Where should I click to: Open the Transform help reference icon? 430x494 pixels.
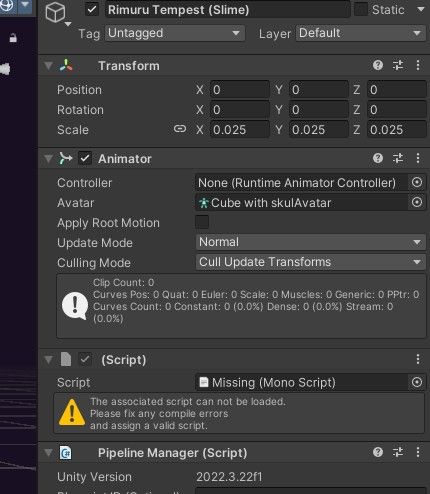pos(378,65)
